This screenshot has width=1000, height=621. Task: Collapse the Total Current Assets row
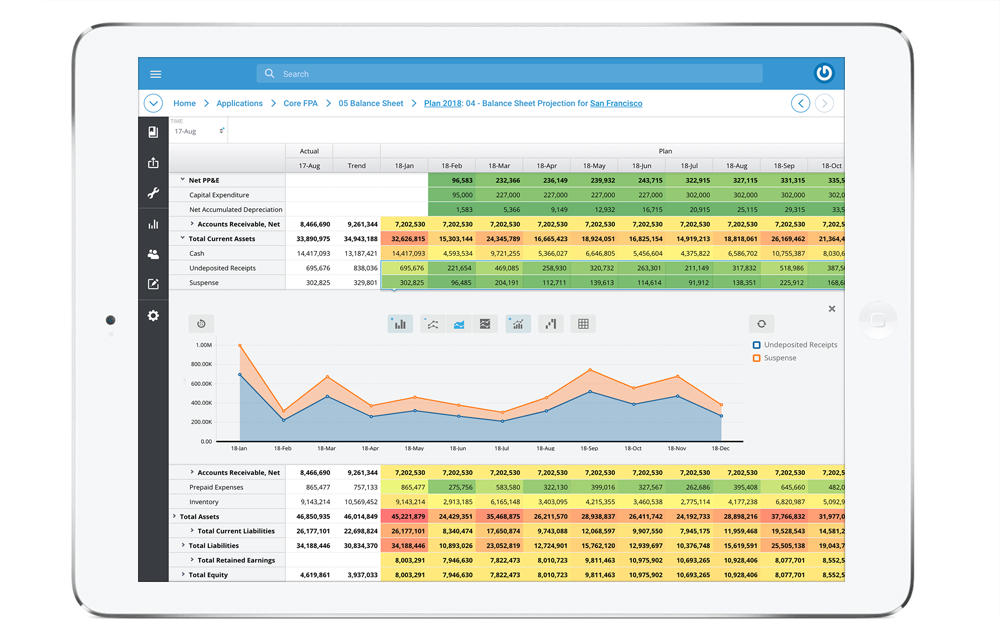(182, 238)
